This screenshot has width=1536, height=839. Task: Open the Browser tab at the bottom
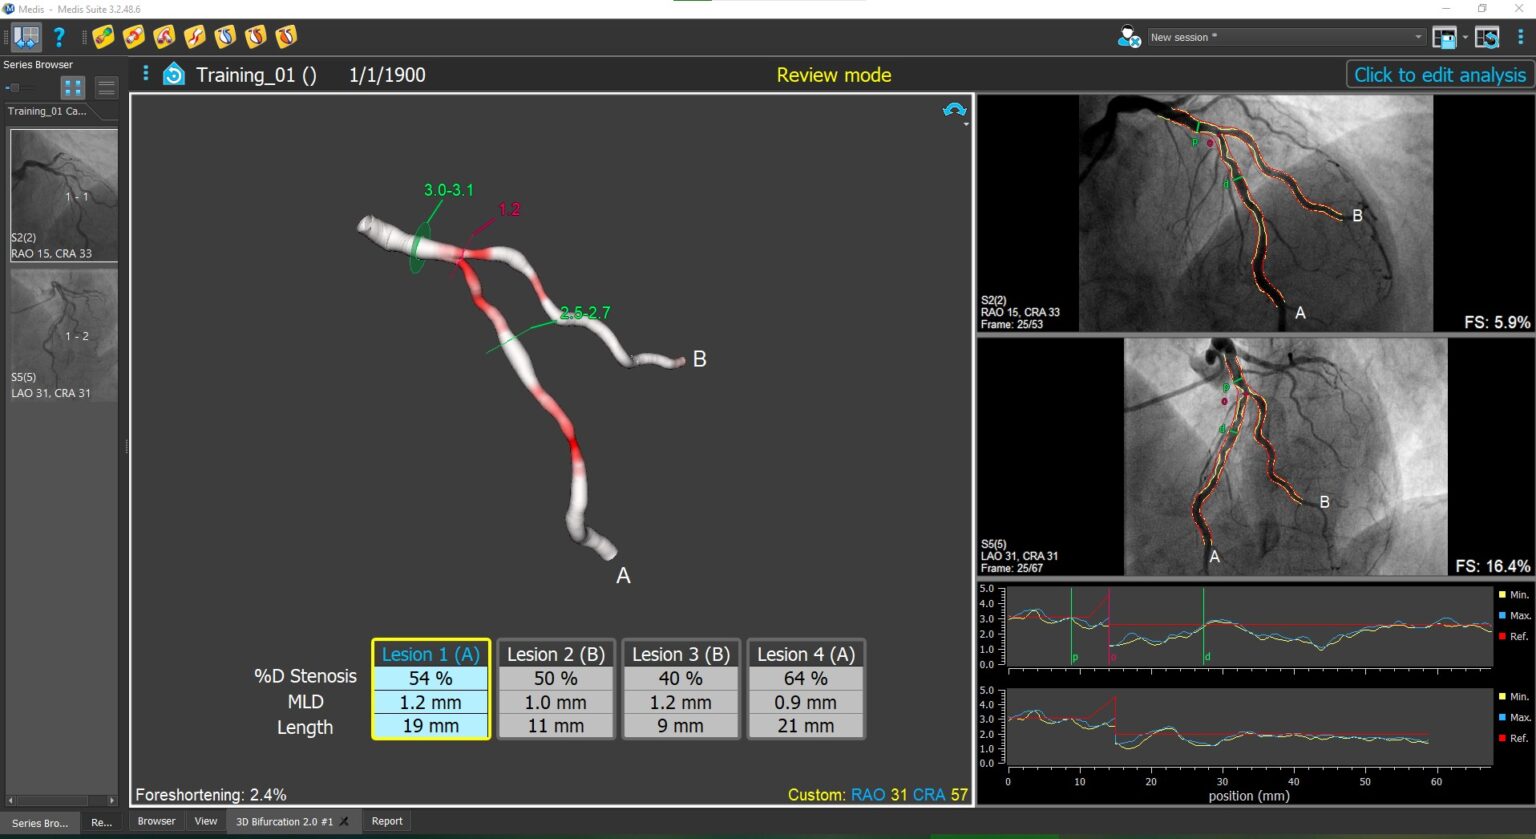point(156,821)
